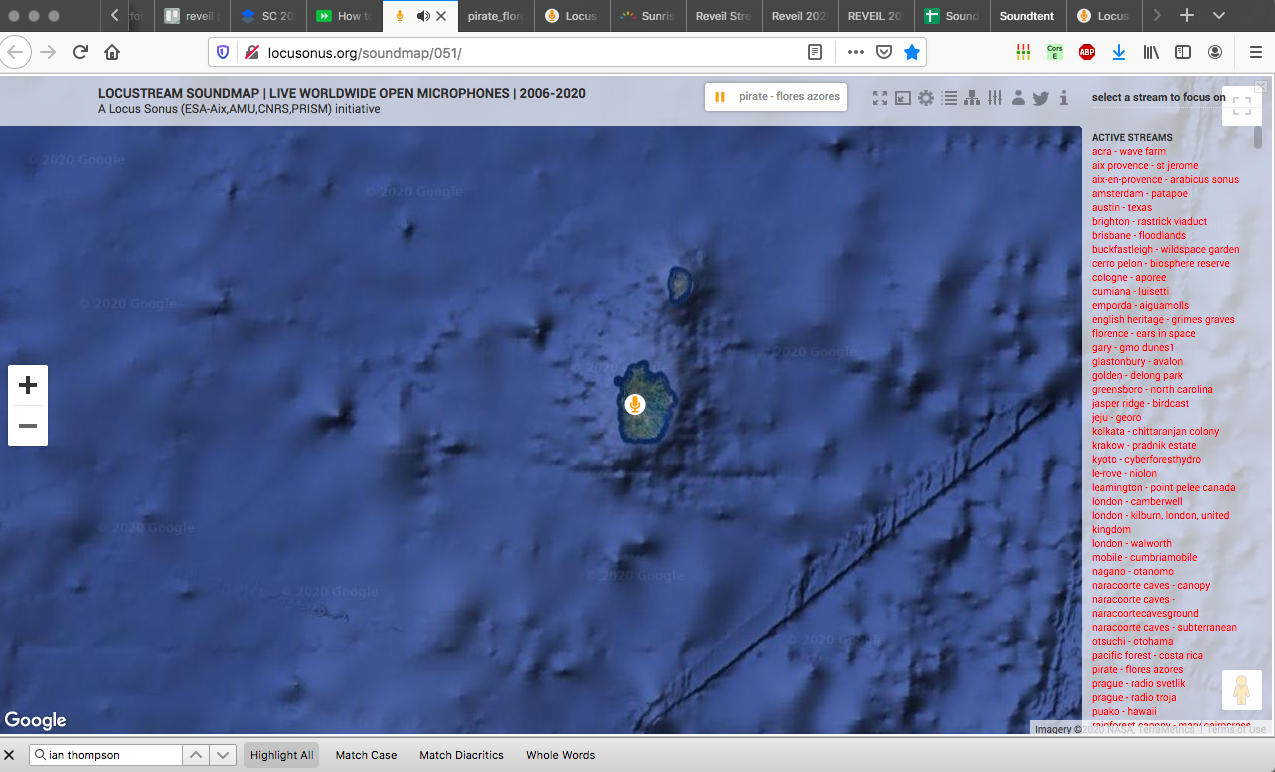
Task: Toggle Highlight All in find bar
Action: (x=281, y=755)
